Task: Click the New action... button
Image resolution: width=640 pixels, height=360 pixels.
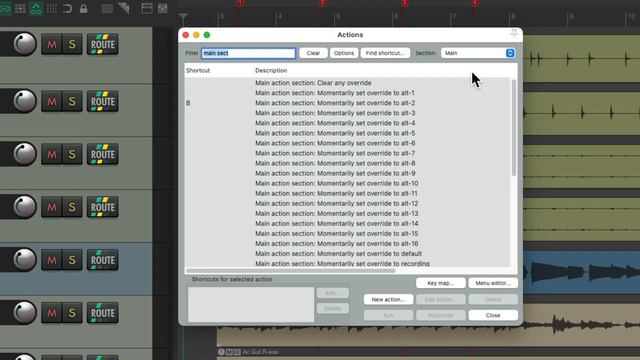Action: point(388,299)
